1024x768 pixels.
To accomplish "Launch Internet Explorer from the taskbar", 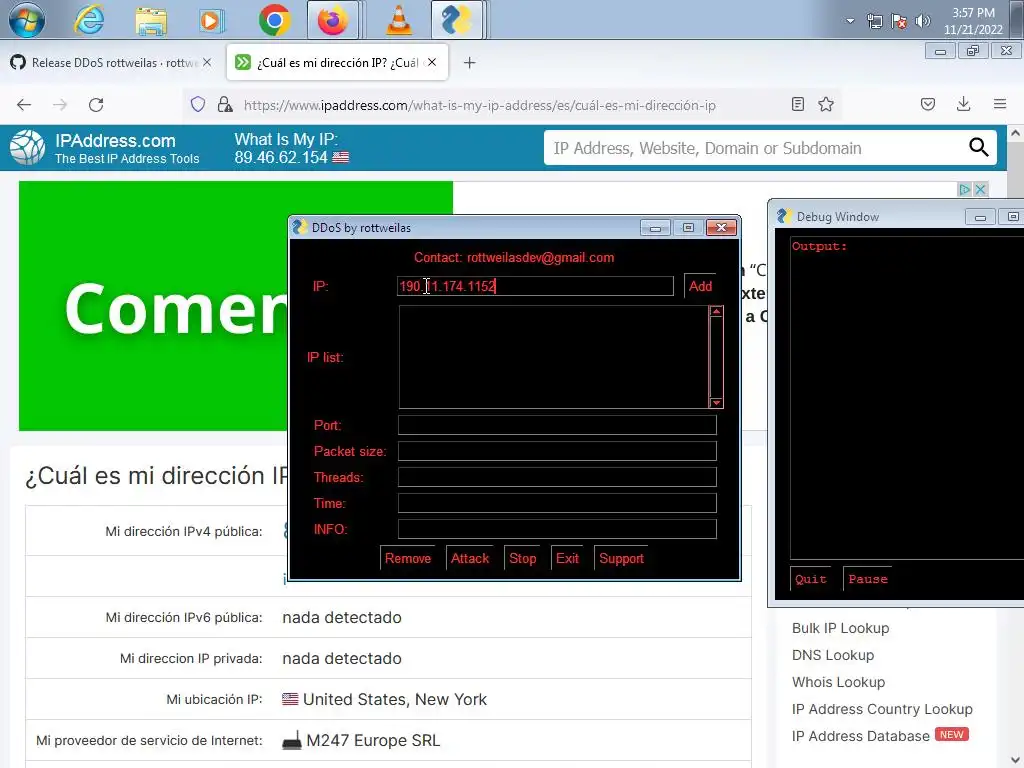I will [x=89, y=20].
